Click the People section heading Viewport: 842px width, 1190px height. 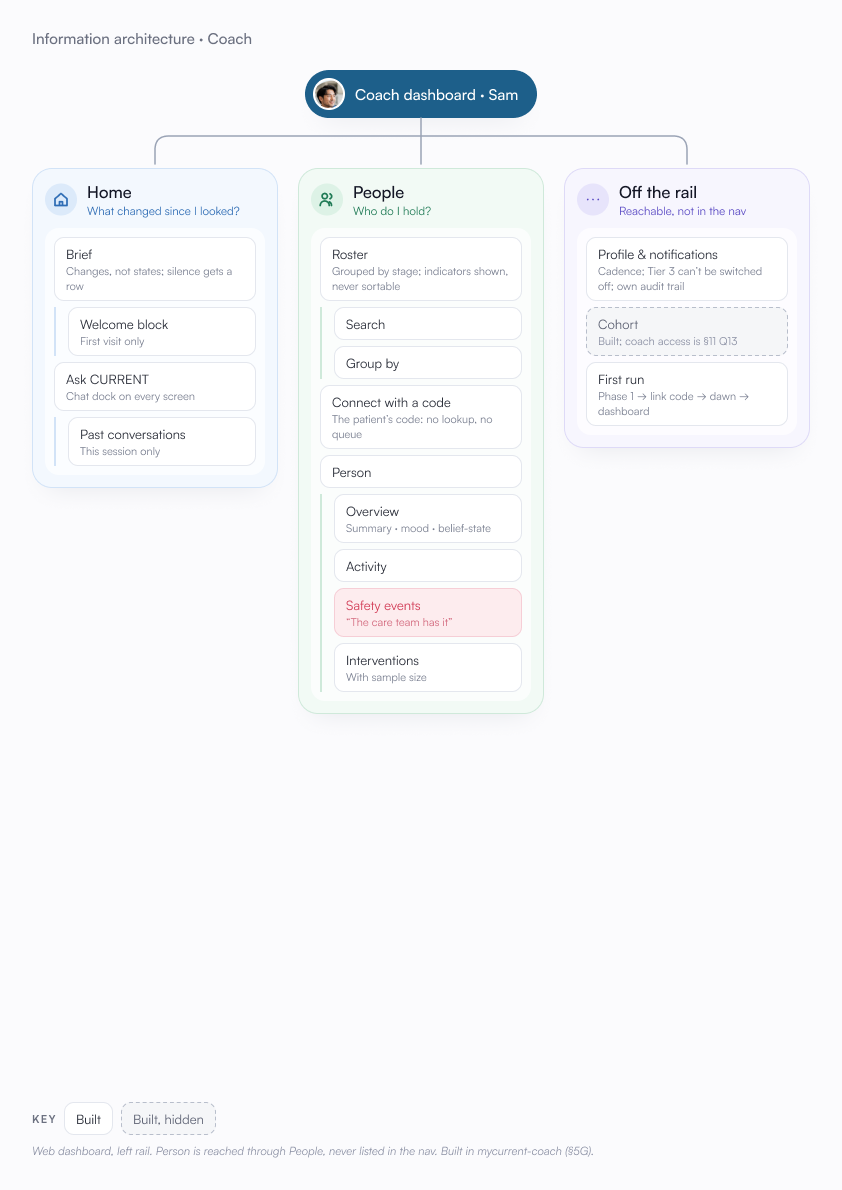[378, 193]
